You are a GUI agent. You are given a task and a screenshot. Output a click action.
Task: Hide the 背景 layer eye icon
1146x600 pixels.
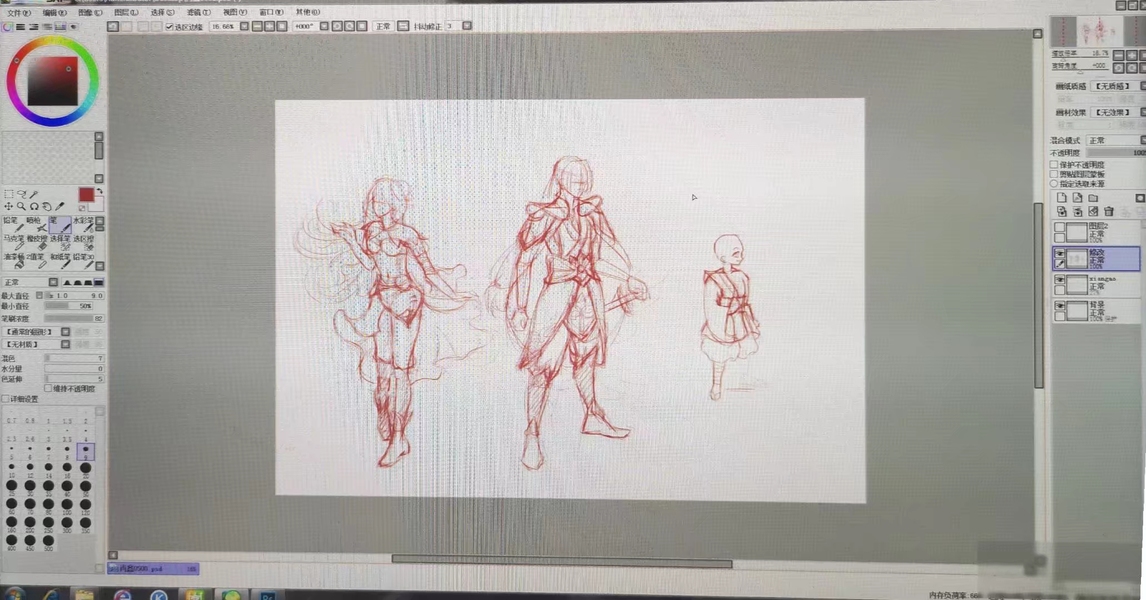point(1059,306)
